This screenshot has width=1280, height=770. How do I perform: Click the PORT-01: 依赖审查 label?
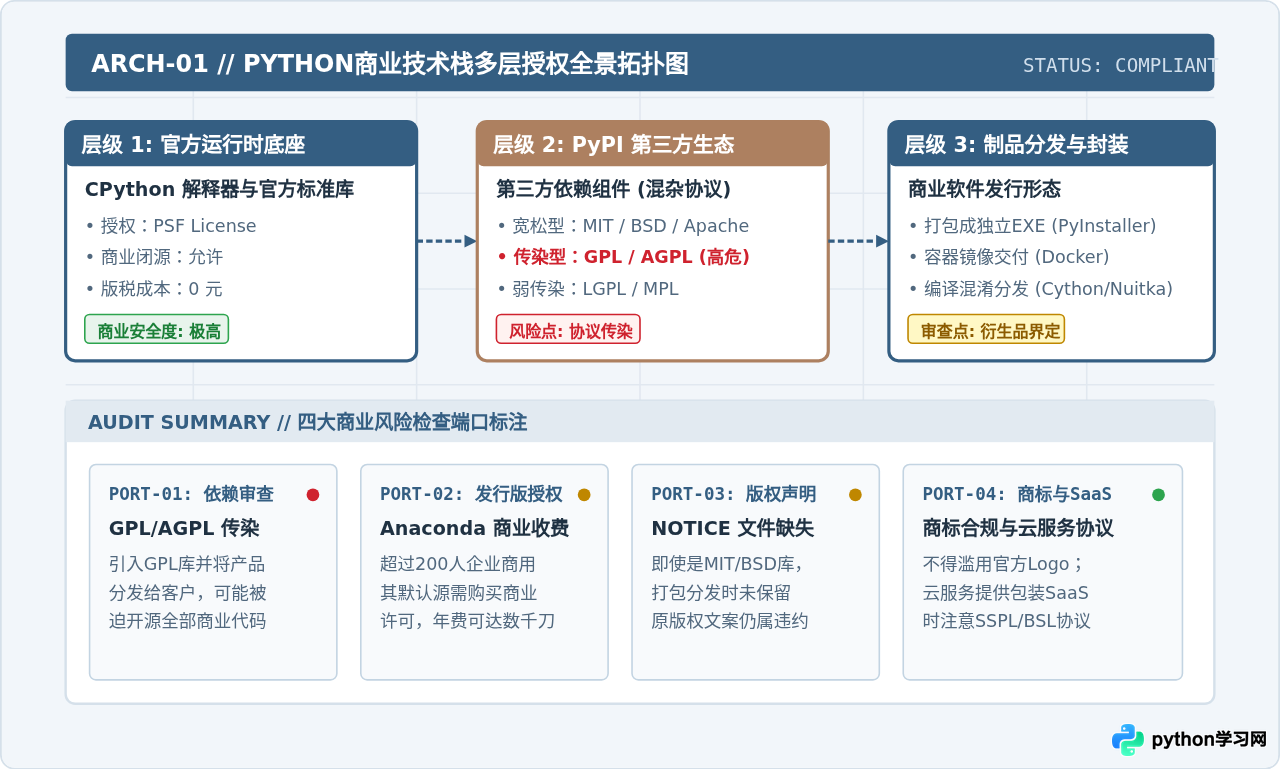[191, 494]
